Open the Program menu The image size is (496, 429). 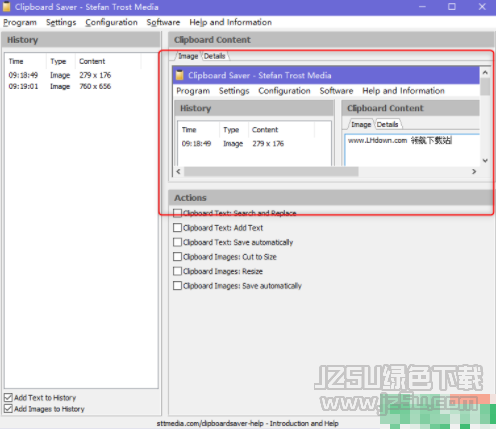pyautogui.click(x=20, y=22)
